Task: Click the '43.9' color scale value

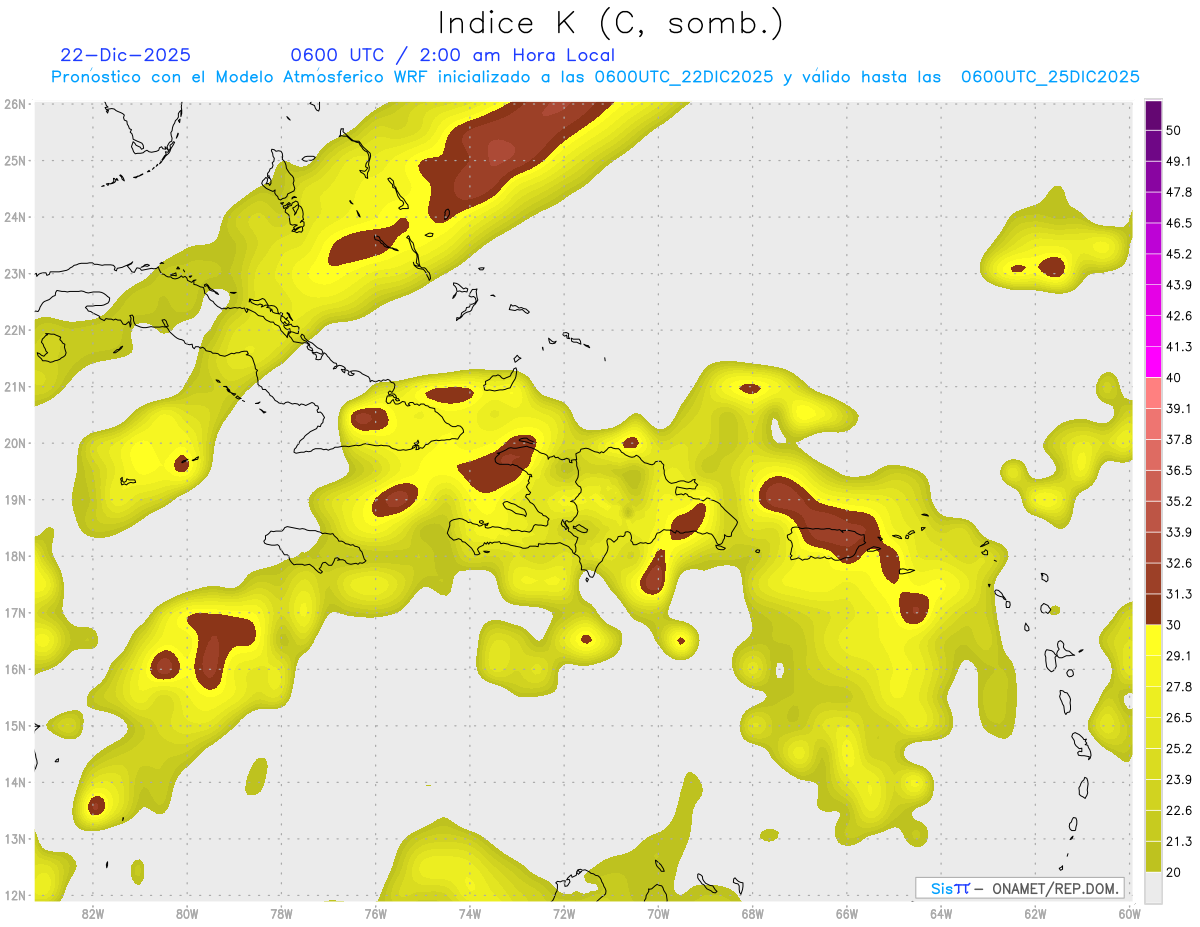Action: coord(1179,285)
